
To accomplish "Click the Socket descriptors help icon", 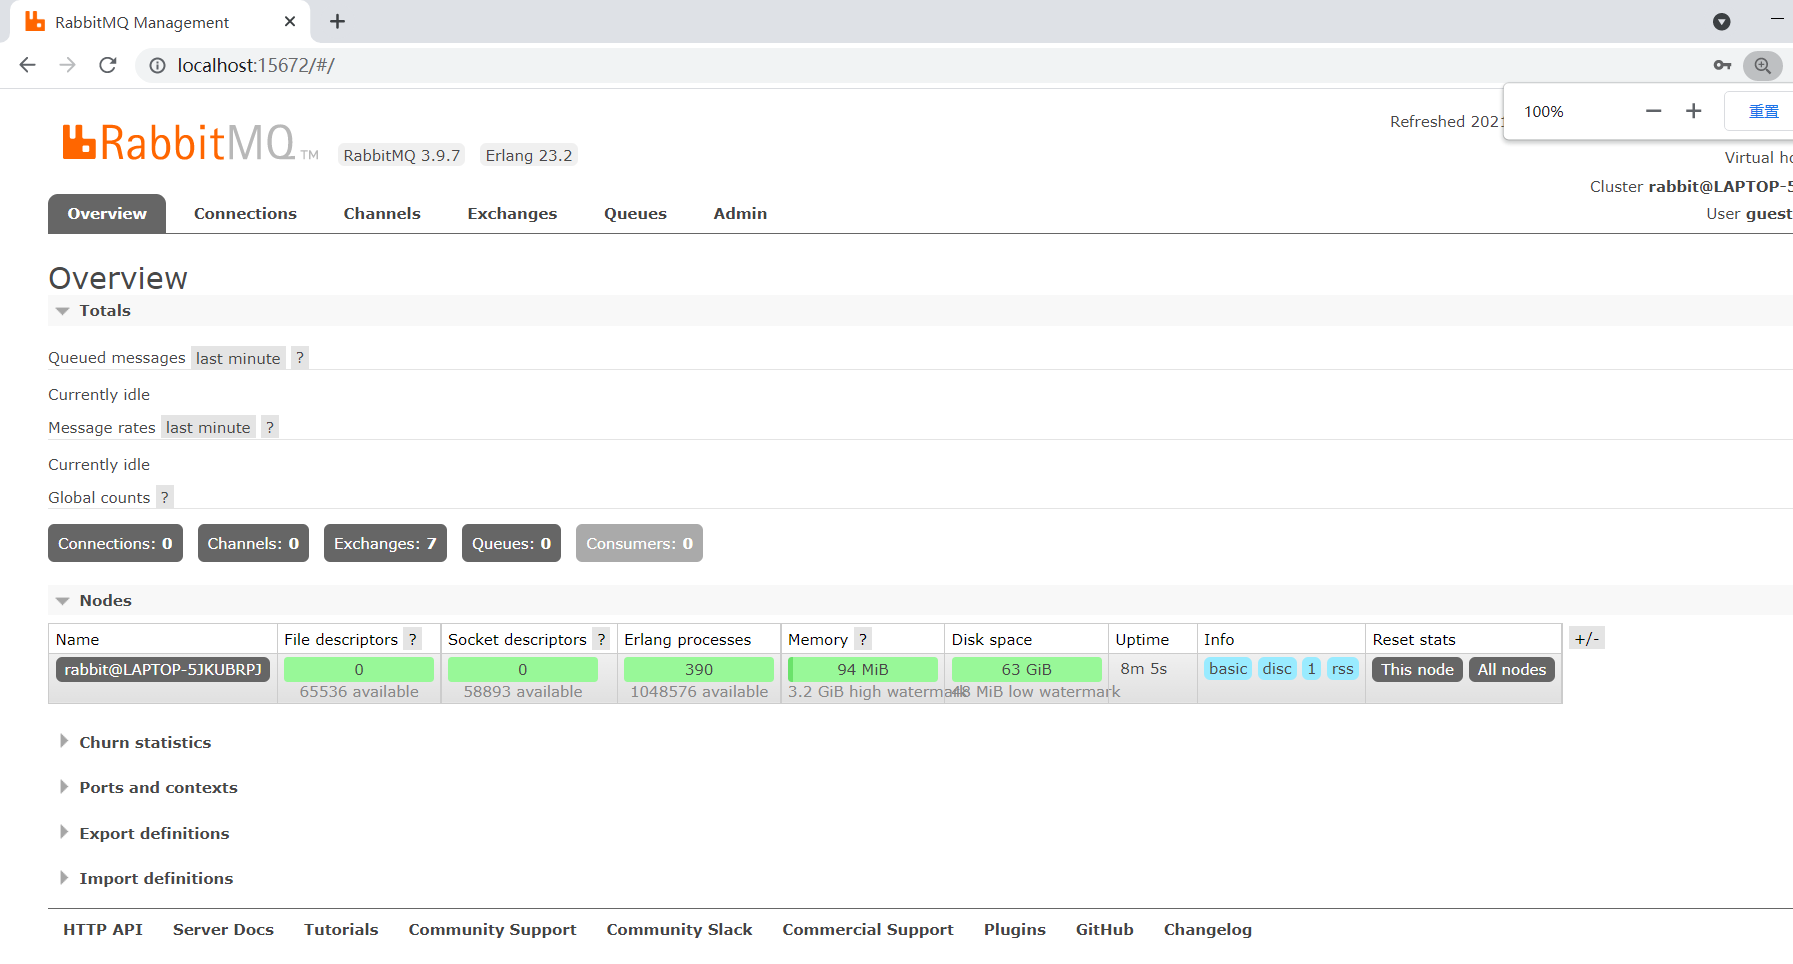I will [x=601, y=639].
